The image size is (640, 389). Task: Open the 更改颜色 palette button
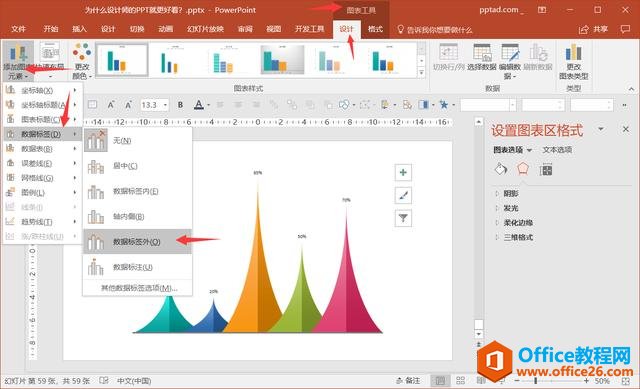[82, 61]
